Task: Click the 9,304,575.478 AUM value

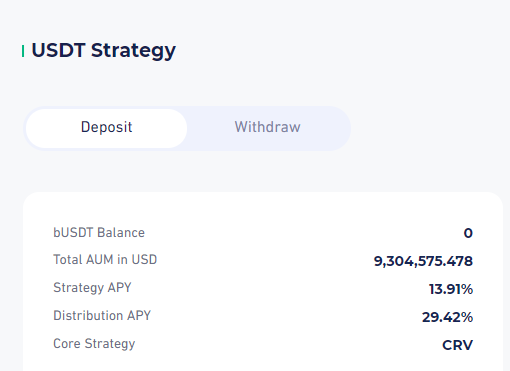Action: [x=423, y=261]
